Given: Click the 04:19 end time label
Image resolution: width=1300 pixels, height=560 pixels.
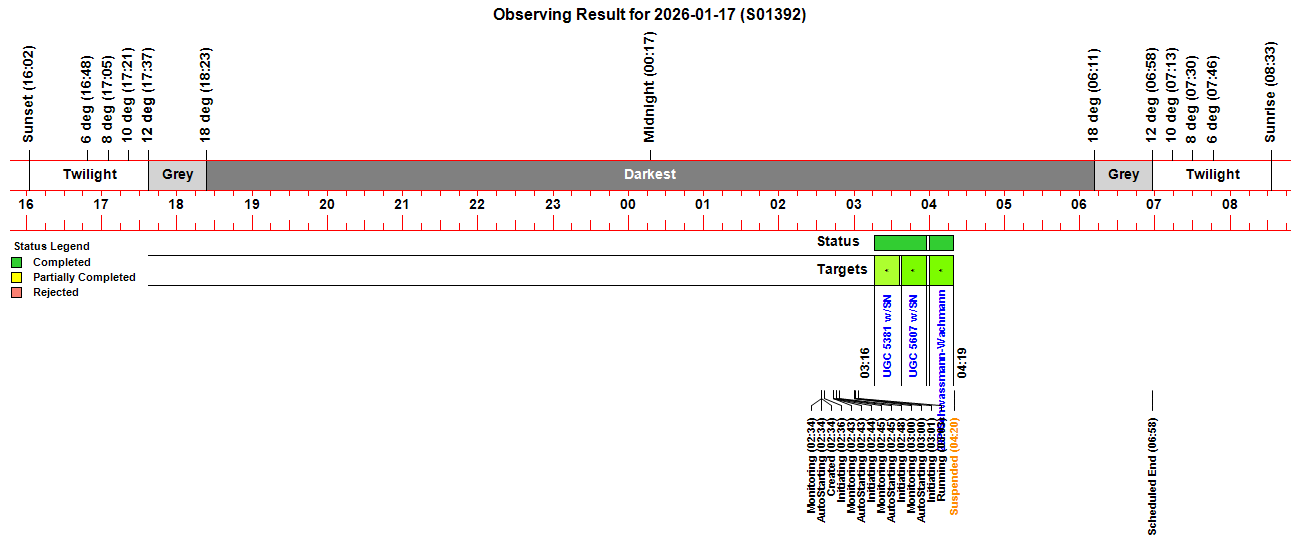Looking at the screenshot, I should 962,363.
